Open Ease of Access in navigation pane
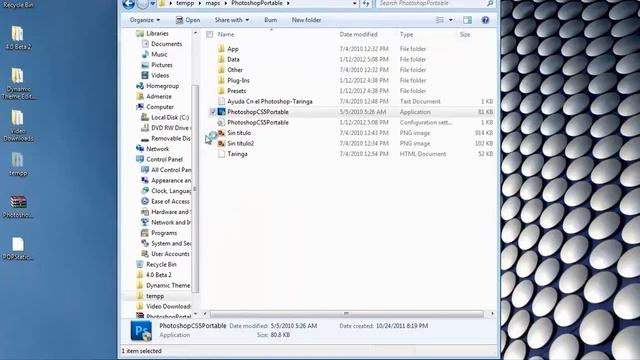Viewport: 640px width, 360px height. click(170, 202)
